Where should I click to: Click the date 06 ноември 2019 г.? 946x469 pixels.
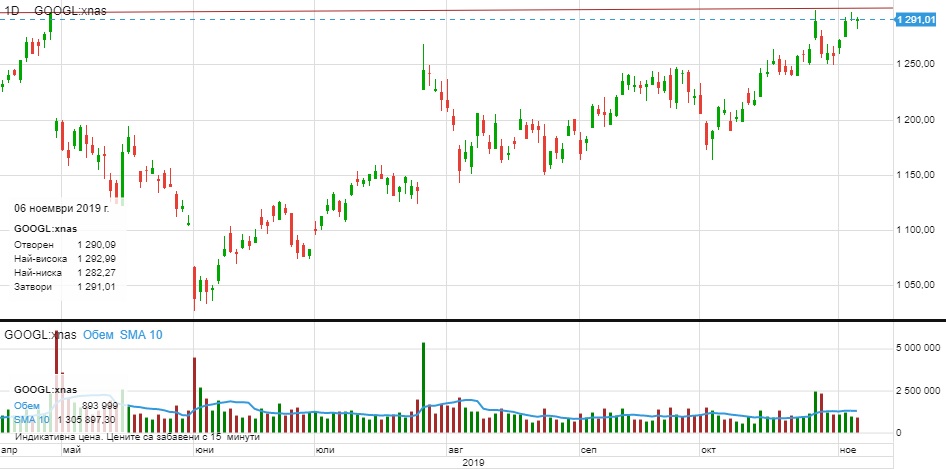click(x=62, y=208)
